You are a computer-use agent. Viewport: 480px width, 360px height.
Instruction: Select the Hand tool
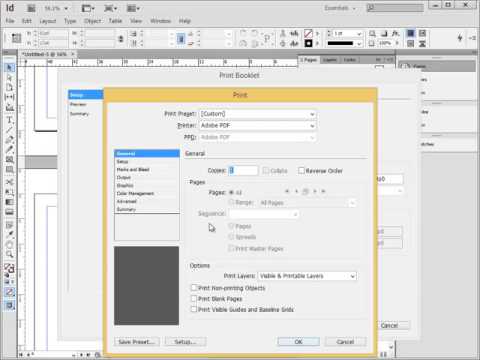pyautogui.click(x=9, y=245)
